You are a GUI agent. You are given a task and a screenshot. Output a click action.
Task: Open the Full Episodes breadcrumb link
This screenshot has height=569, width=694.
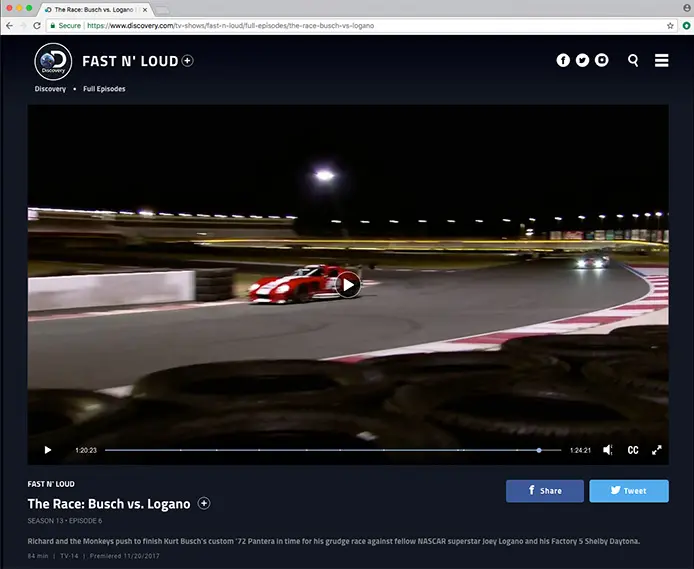pyautogui.click(x=104, y=89)
